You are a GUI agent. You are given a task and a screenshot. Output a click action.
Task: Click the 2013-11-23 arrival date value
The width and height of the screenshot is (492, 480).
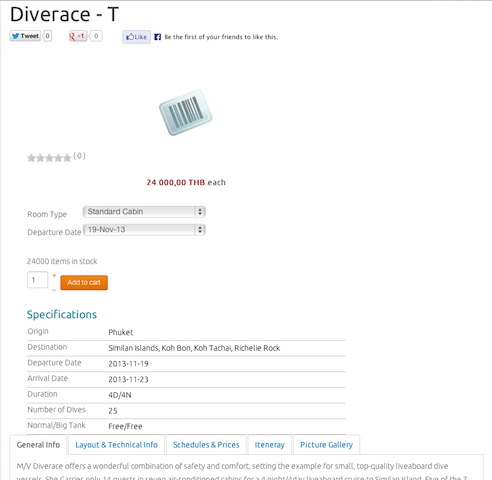pos(128,379)
